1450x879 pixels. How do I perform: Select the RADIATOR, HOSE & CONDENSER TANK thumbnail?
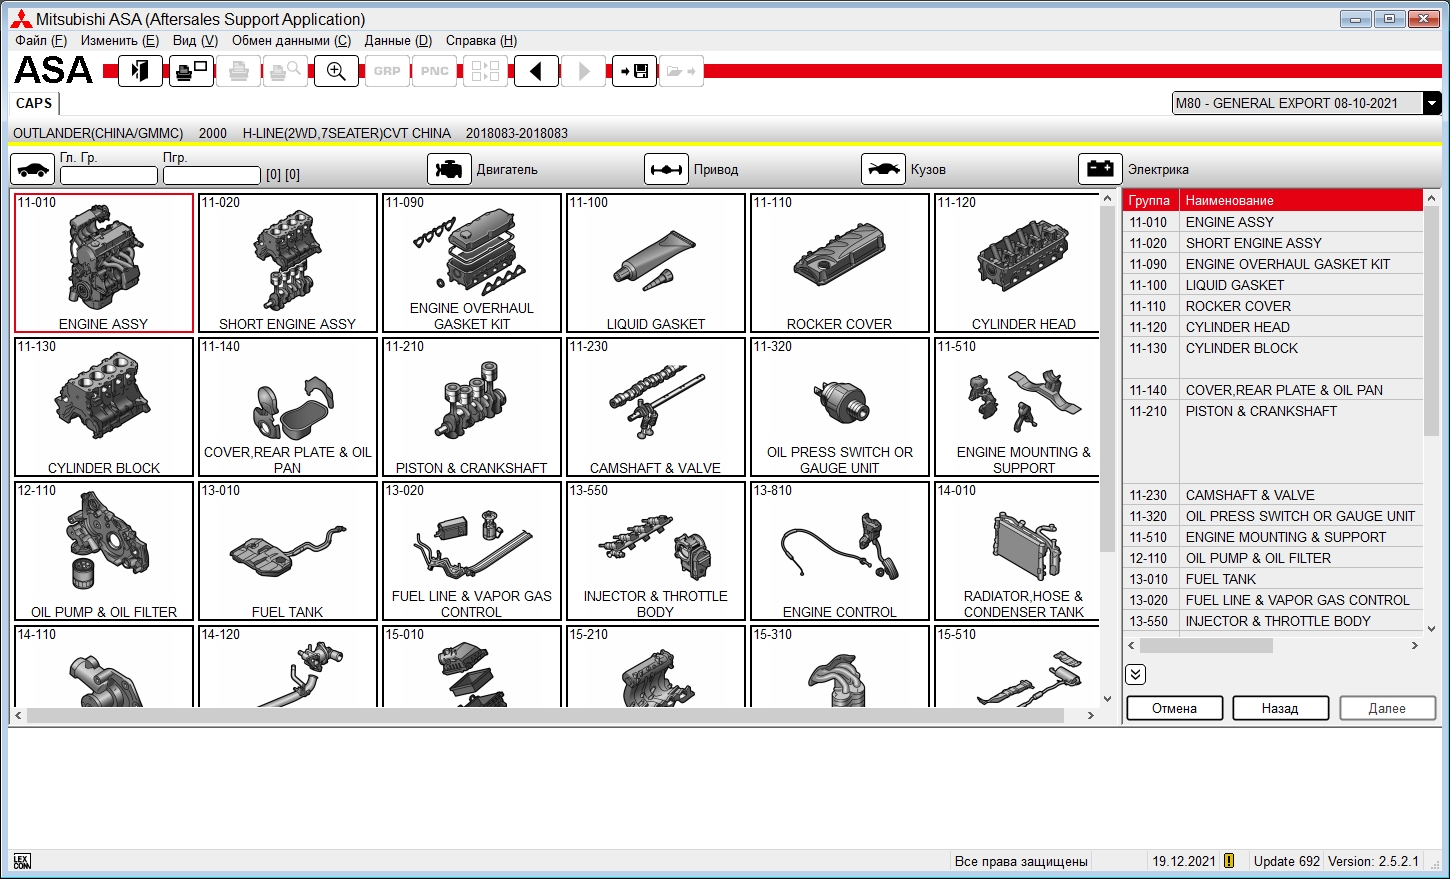[1017, 551]
